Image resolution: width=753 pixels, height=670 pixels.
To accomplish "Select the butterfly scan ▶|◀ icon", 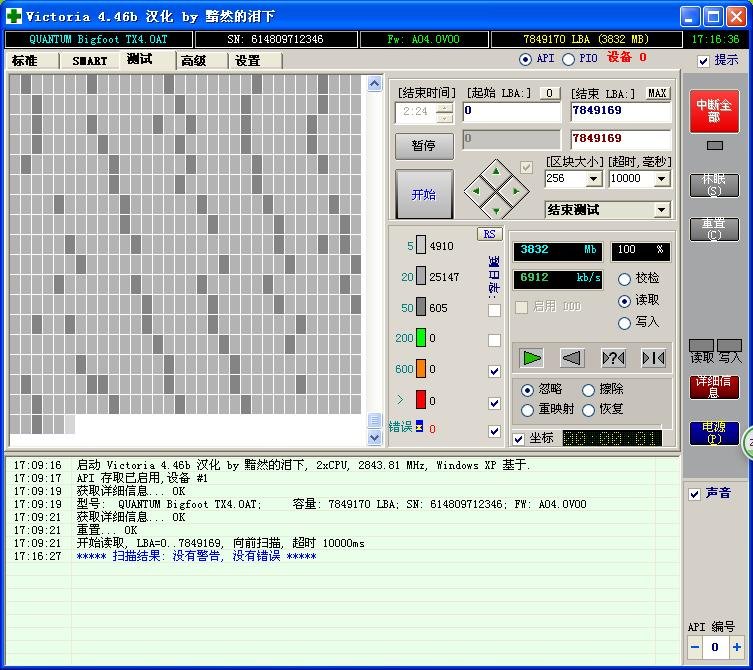I will click(x=653, y=357).
